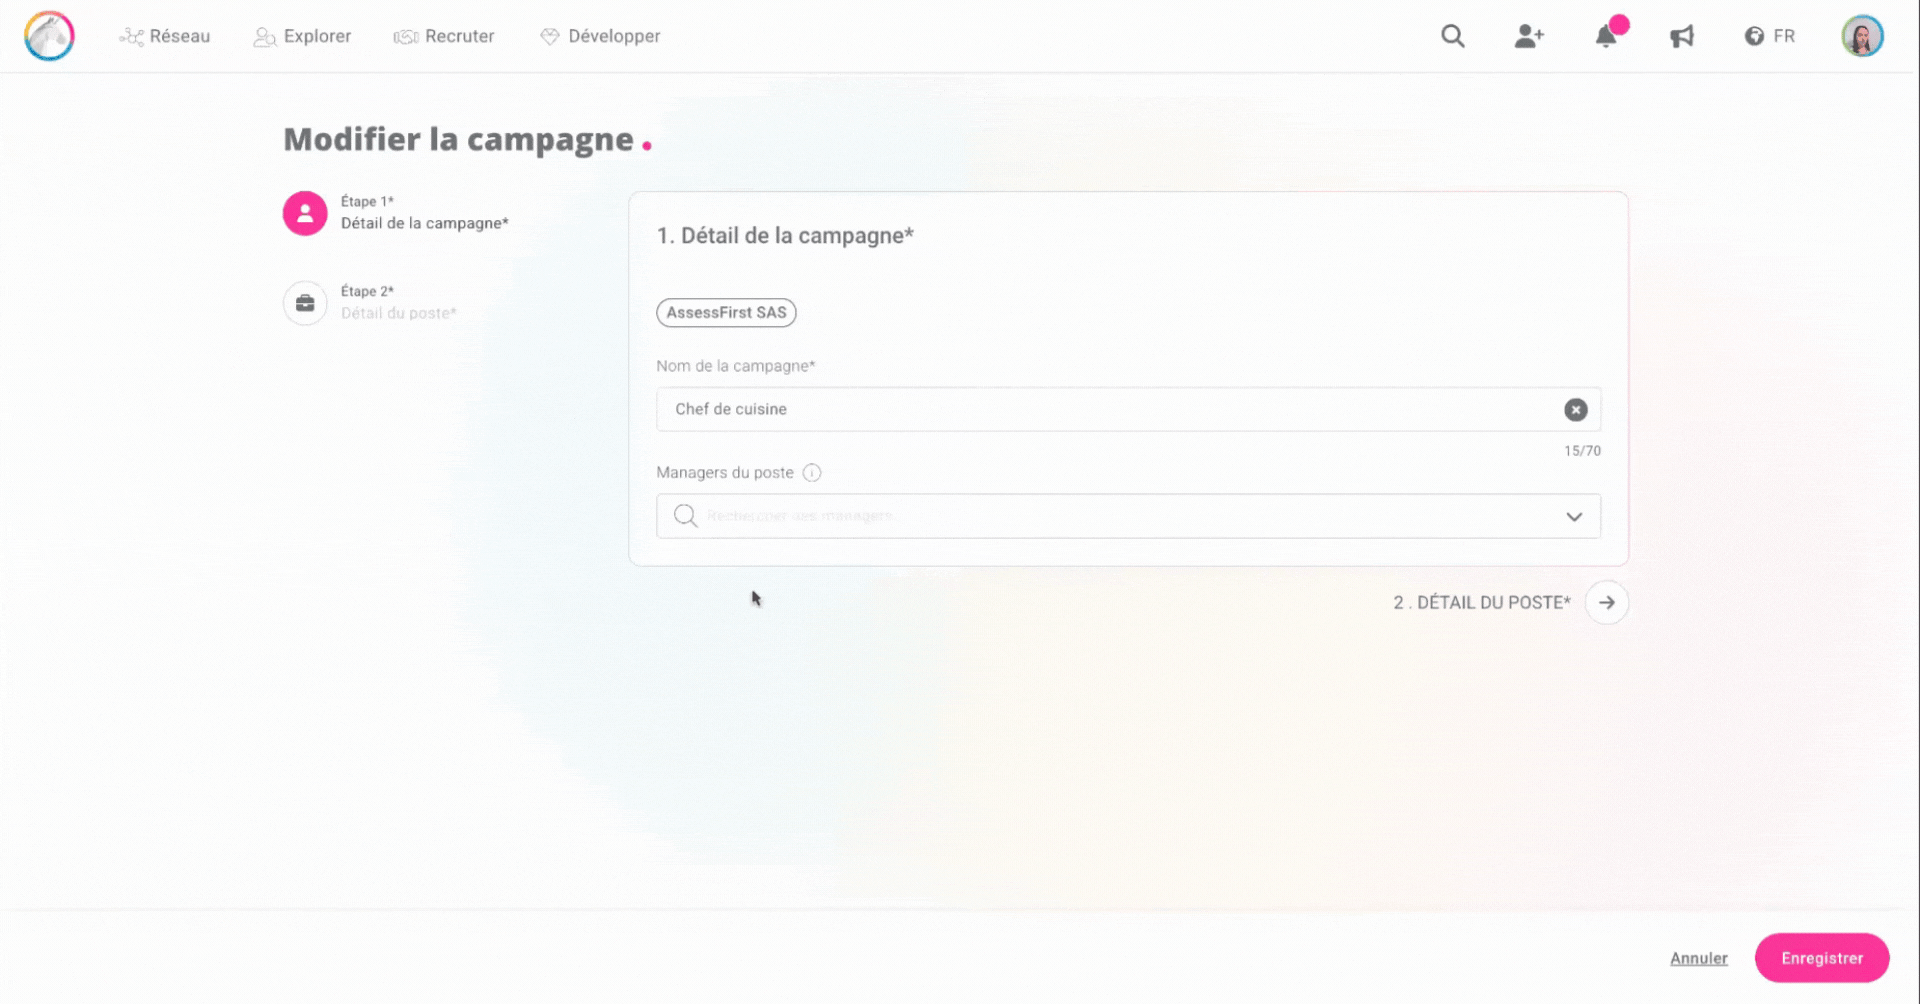The height and width of the screenshot is (1004, 1920).
Task: Open the Explorer menu
Action: pos(302,36)
